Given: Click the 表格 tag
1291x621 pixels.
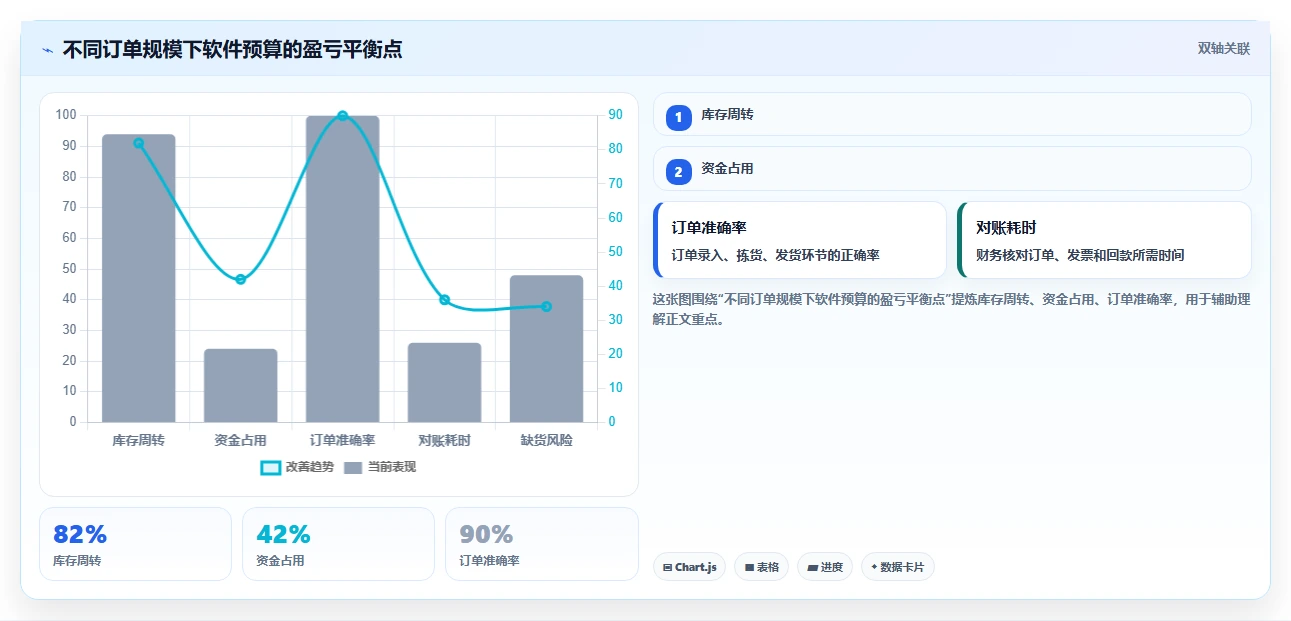Looking at the screenshot, I should click(761, 567).
